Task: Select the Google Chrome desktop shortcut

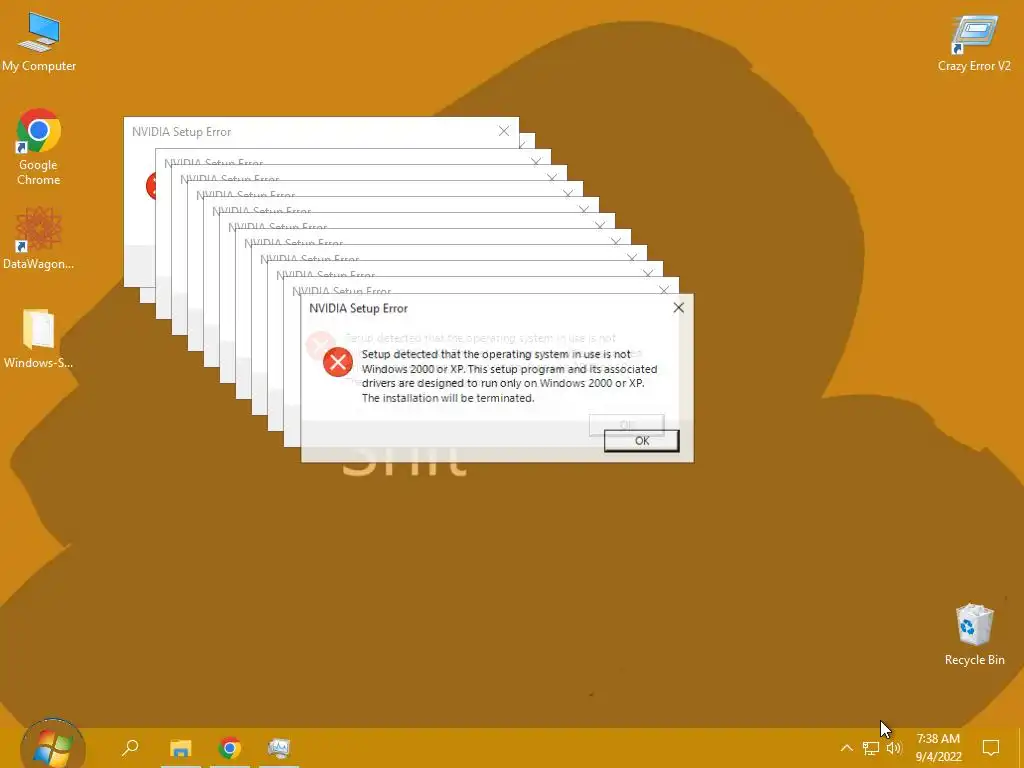Action: pyautogui.click(x=39, y=147)
